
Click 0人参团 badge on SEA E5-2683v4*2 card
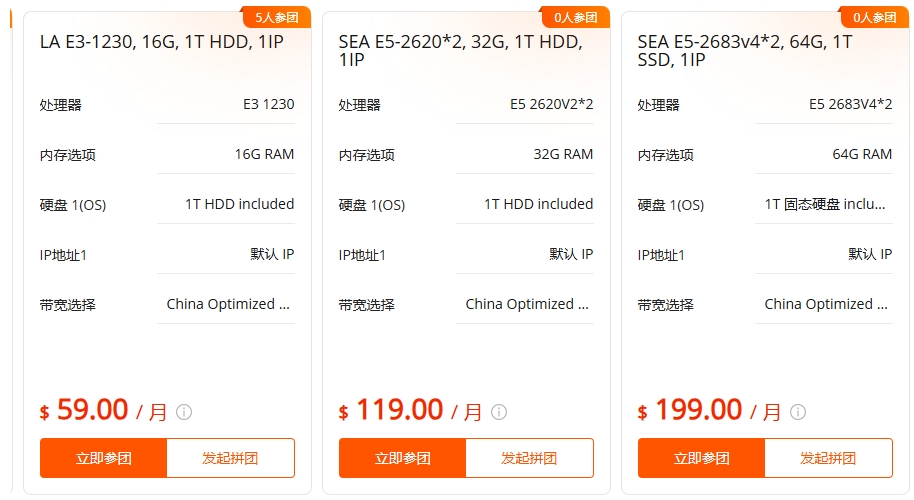coord(875,17)
